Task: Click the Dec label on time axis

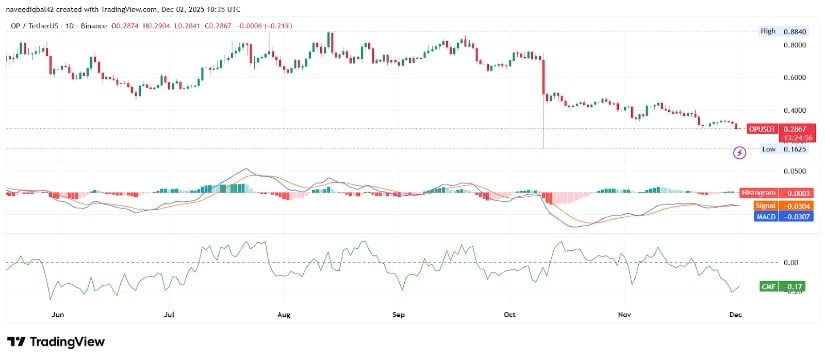Action: 735,315
